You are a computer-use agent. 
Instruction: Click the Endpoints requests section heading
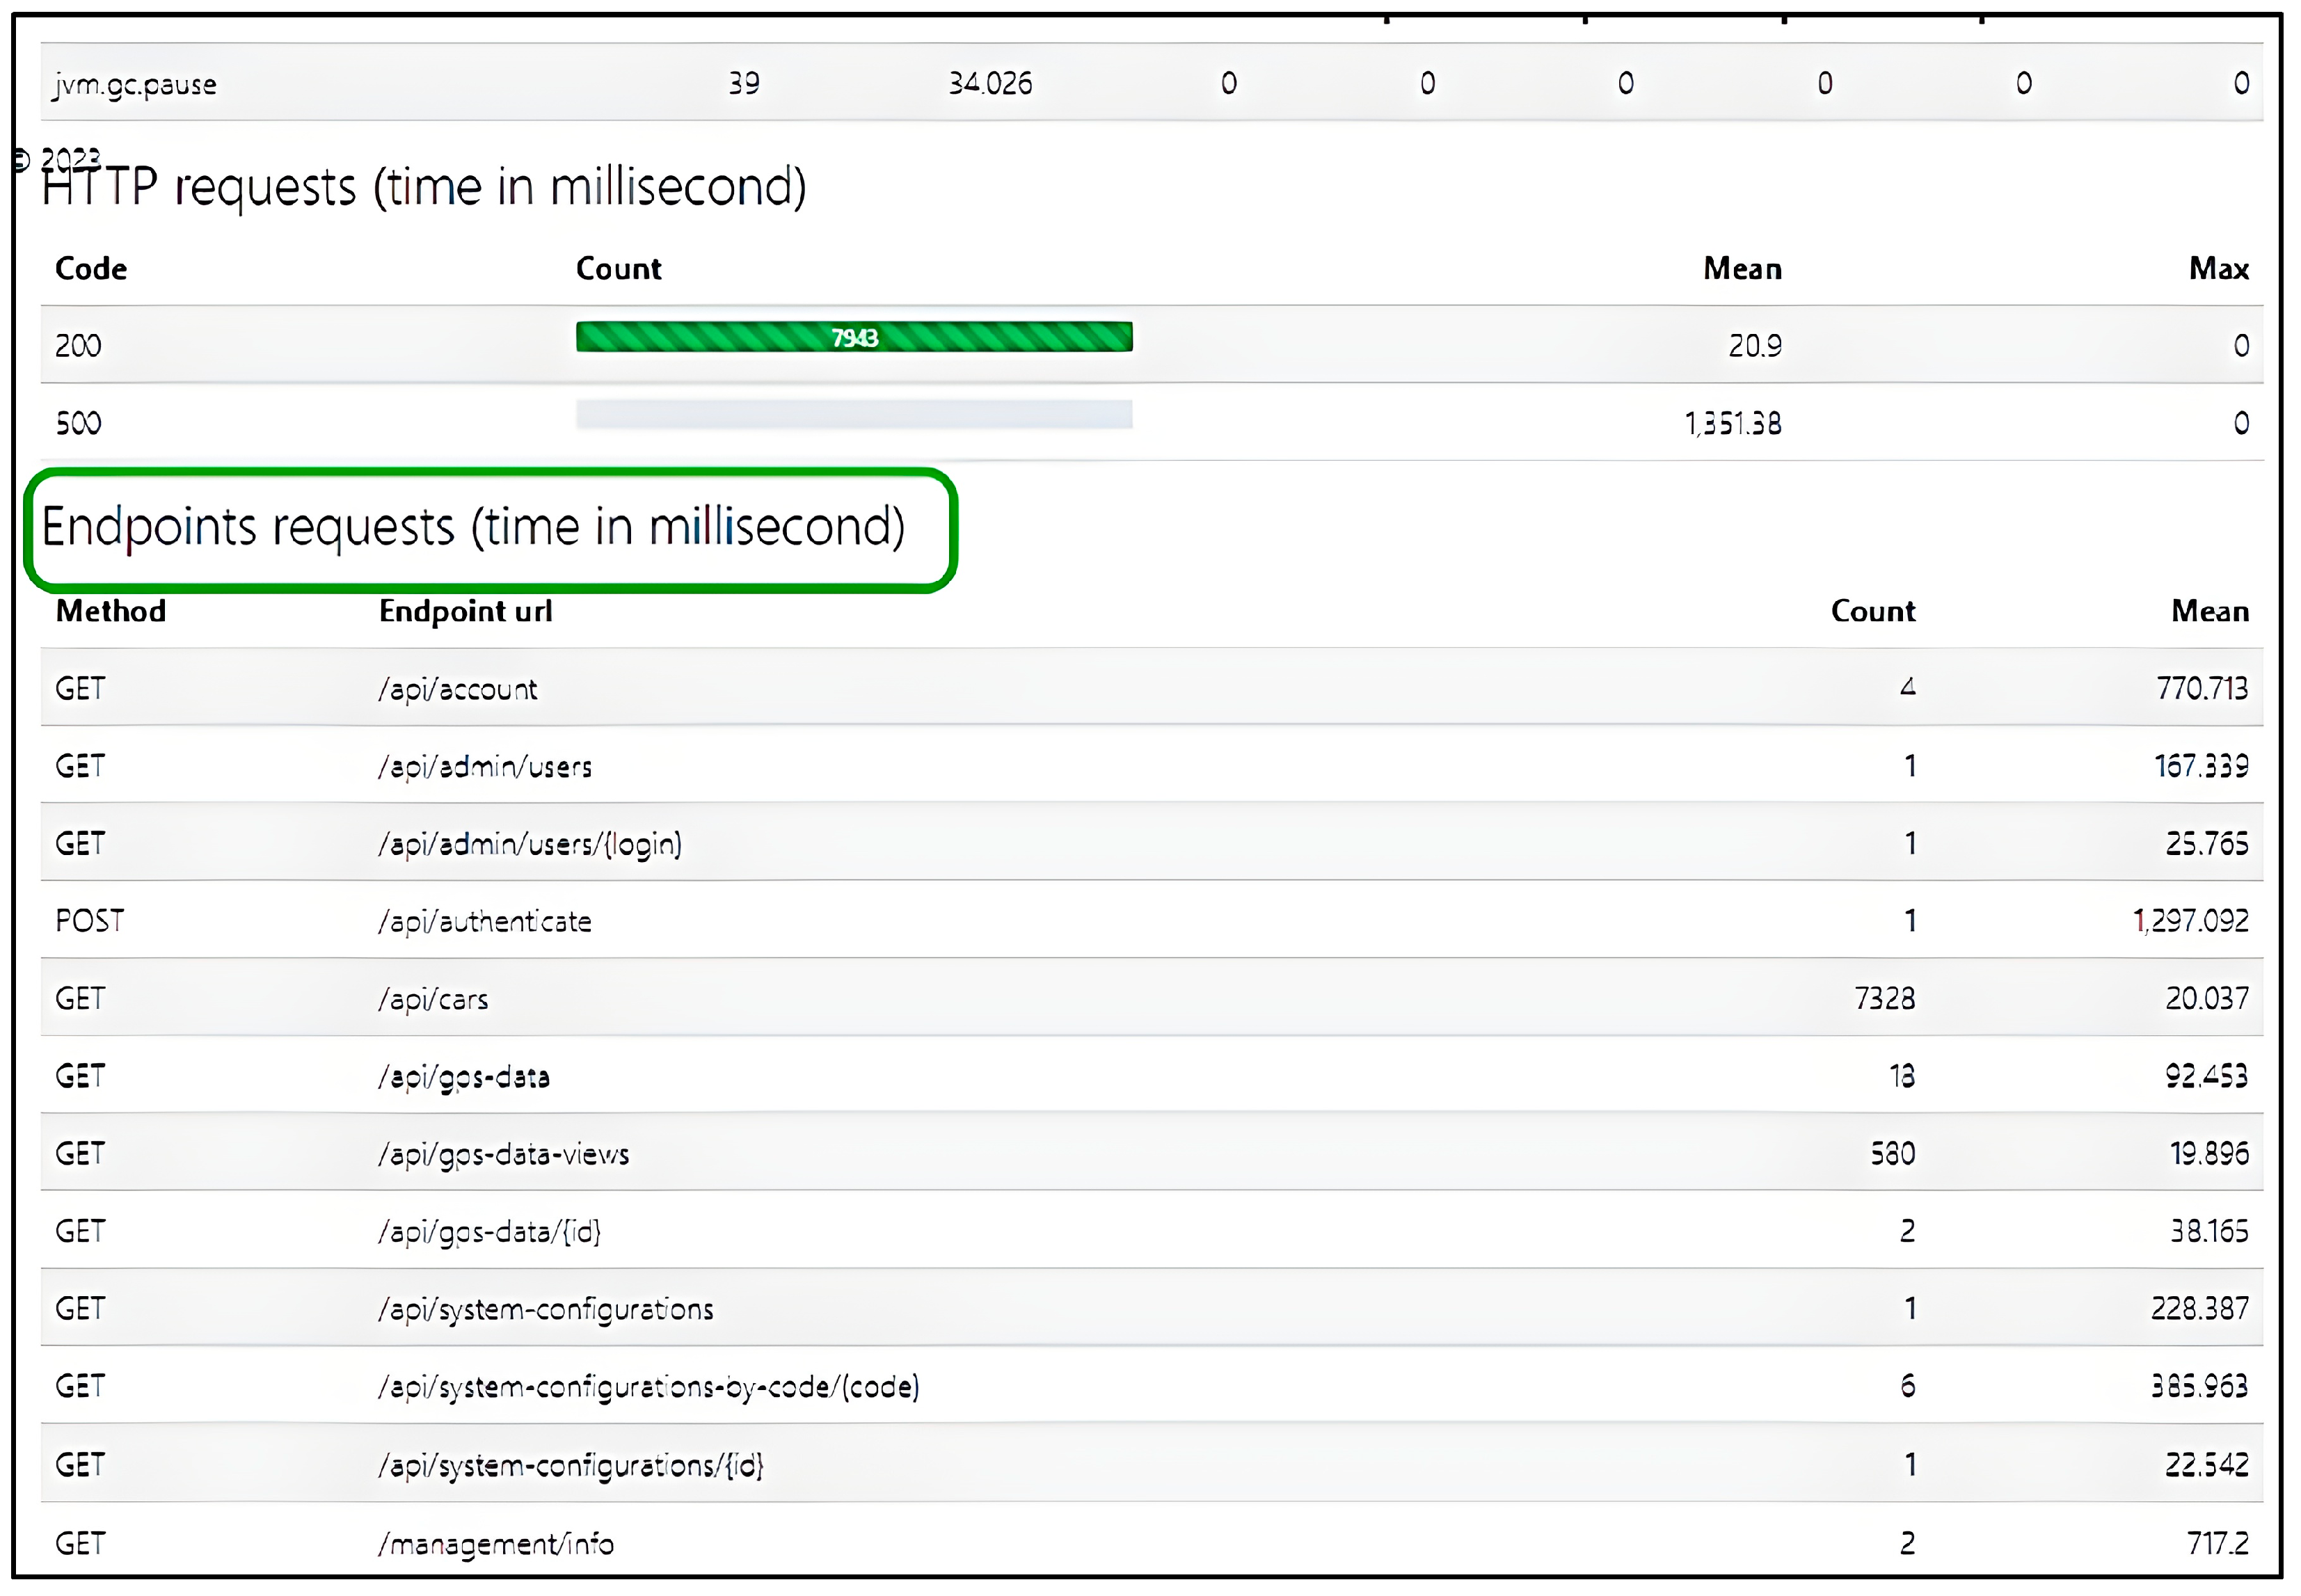pos(472,527)
